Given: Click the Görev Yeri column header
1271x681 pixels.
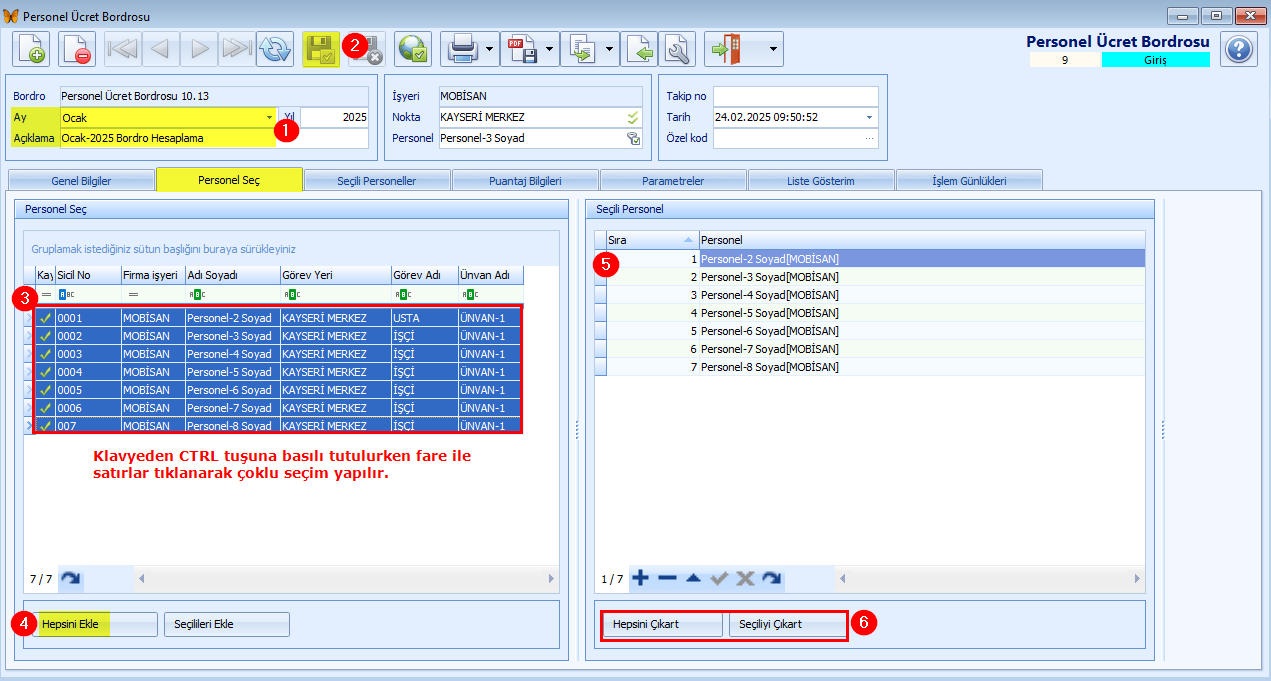Looking at the screenshot, I should (x=335, y=275).
